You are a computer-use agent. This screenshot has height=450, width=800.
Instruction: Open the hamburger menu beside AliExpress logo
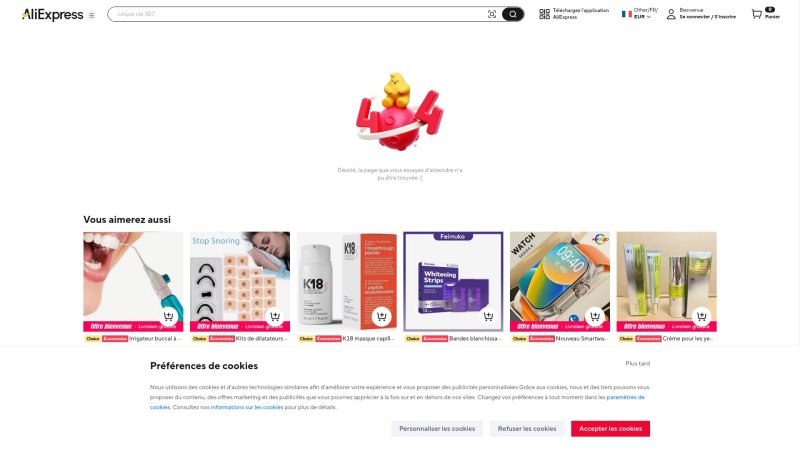click(x=92, y=15)
